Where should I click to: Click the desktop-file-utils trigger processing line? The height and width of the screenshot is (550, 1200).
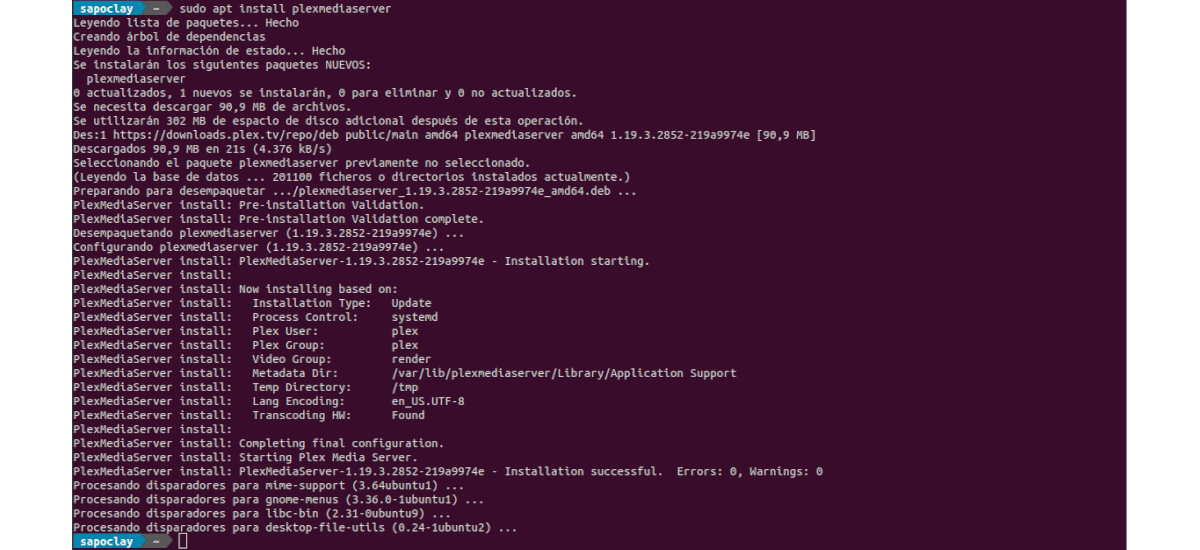tap(294, 527)
